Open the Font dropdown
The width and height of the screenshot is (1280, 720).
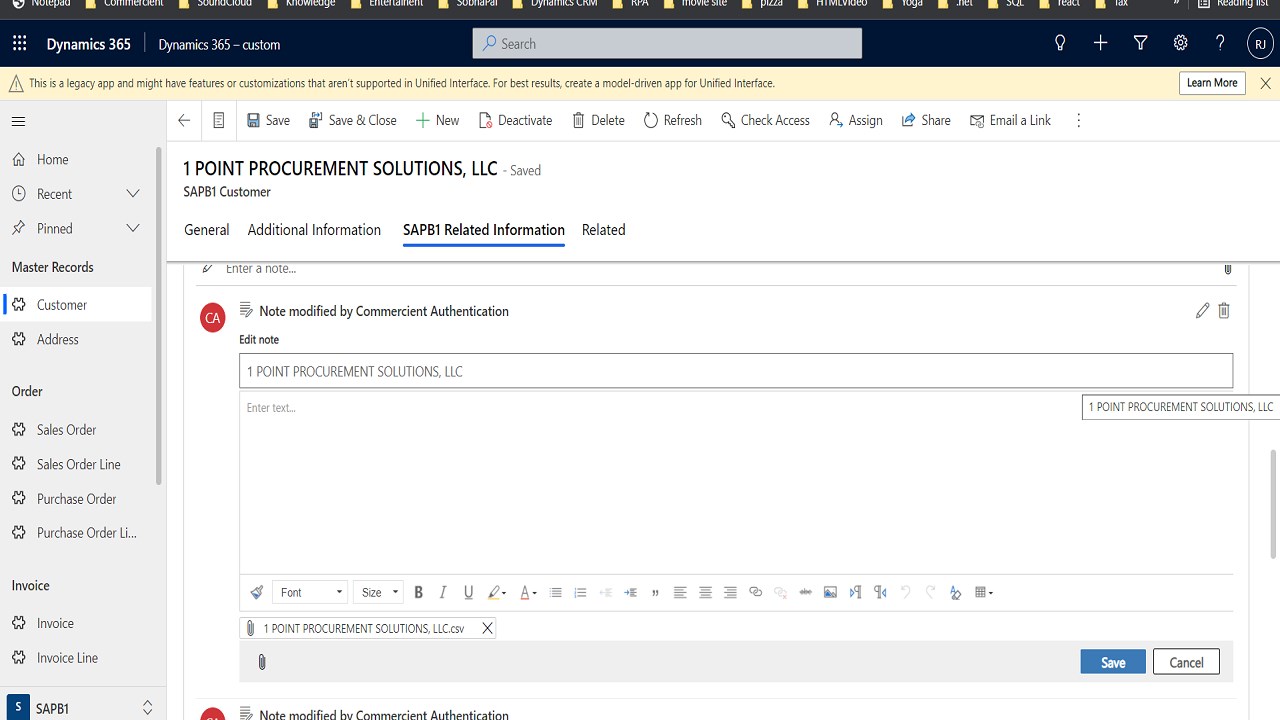pos(311,592)
